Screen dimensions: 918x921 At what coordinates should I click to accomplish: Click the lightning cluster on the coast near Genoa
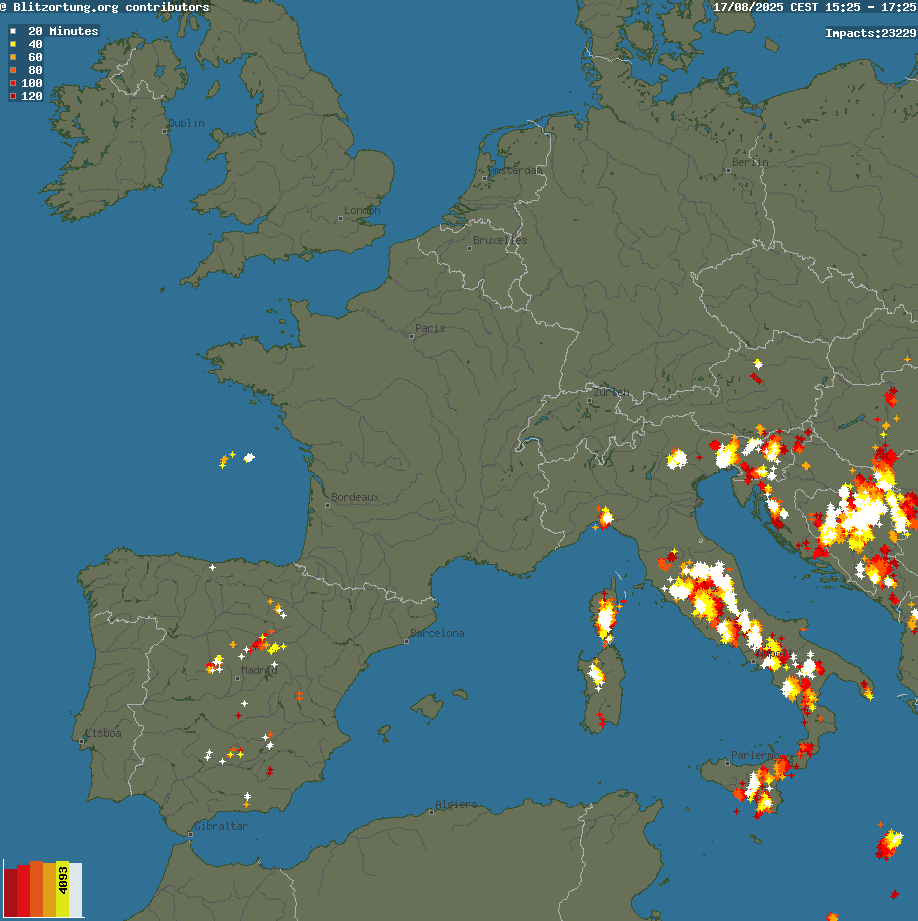coord(605,517)
